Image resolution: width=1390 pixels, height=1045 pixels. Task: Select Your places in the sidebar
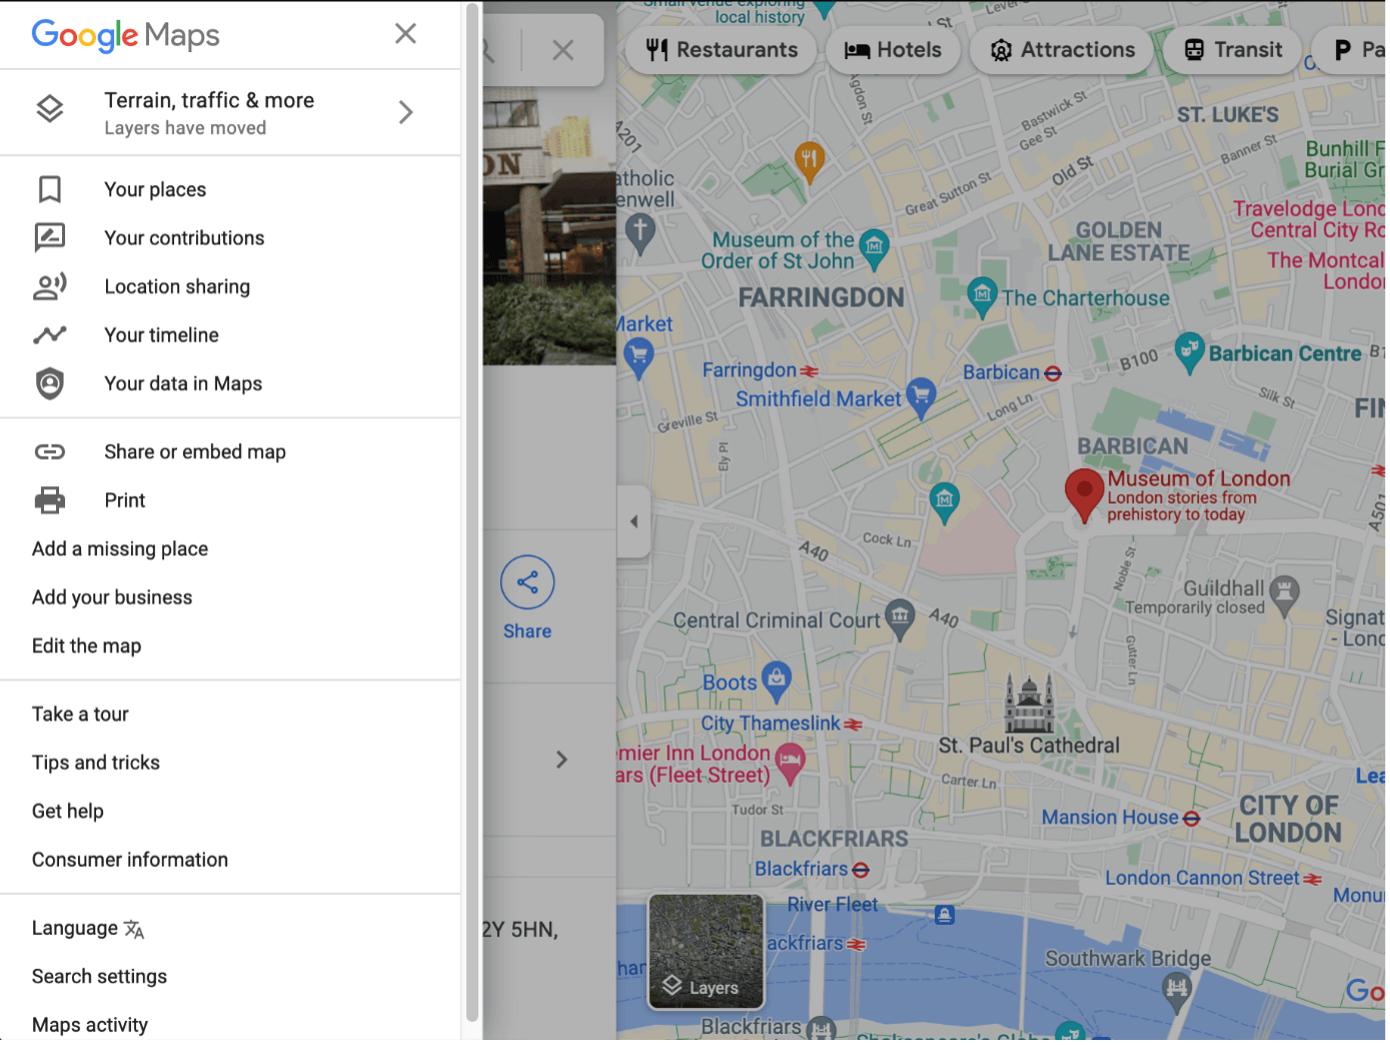pyautogui.click(x=154, y=189)
